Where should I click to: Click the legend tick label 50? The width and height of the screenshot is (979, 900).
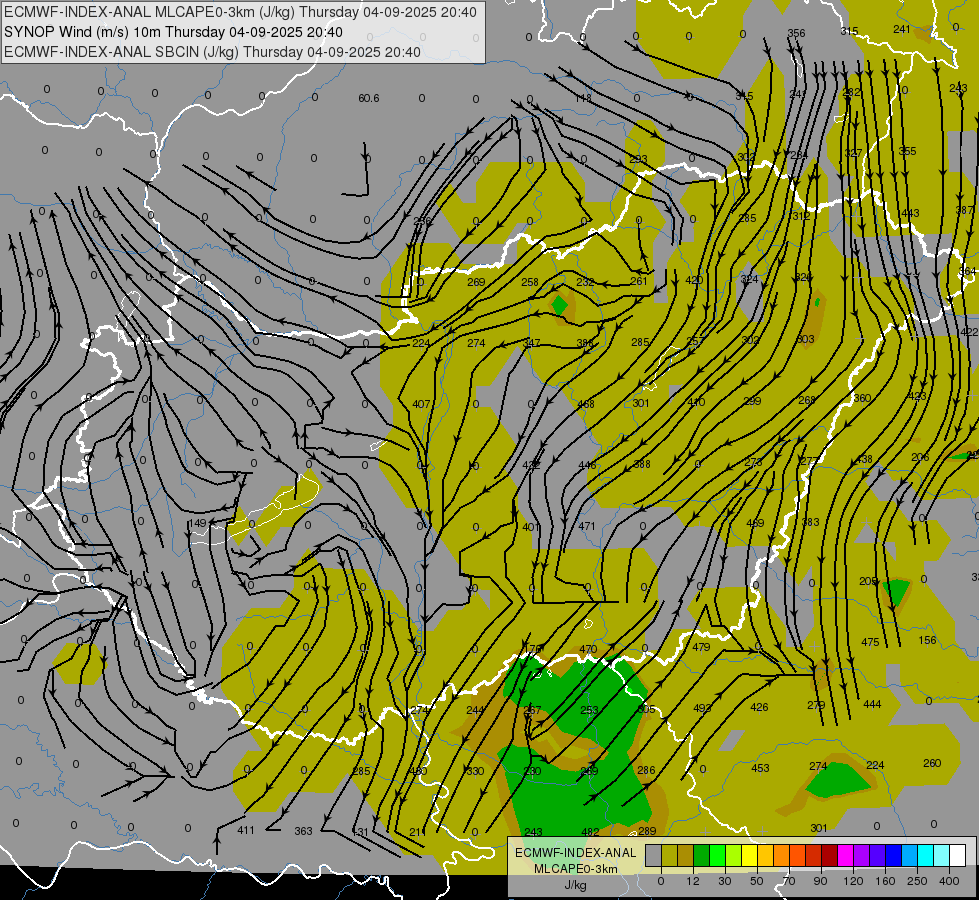757,881
